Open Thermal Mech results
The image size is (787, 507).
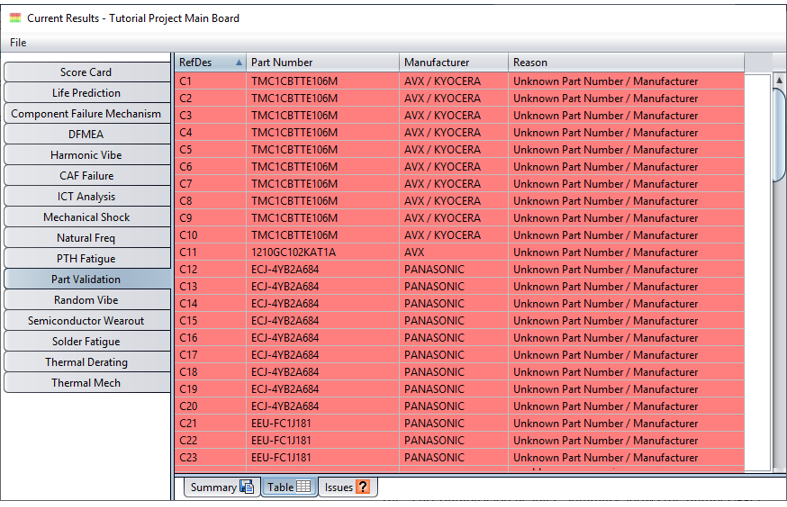(86, 383)
